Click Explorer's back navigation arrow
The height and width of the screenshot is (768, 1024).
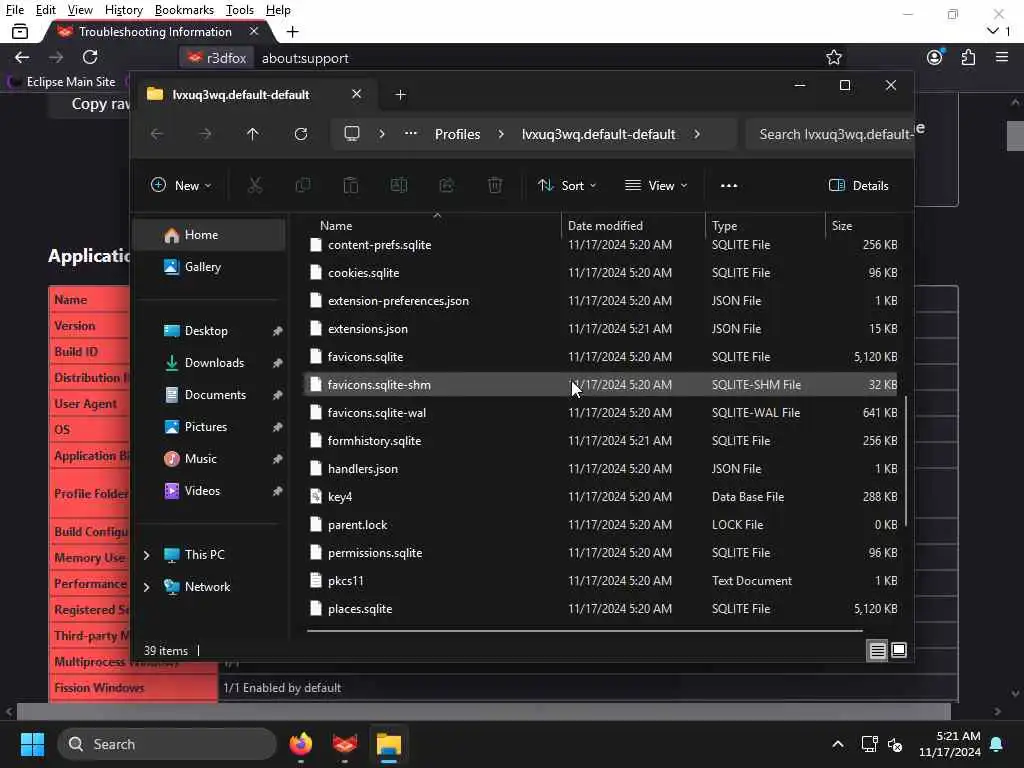[157, 134]
